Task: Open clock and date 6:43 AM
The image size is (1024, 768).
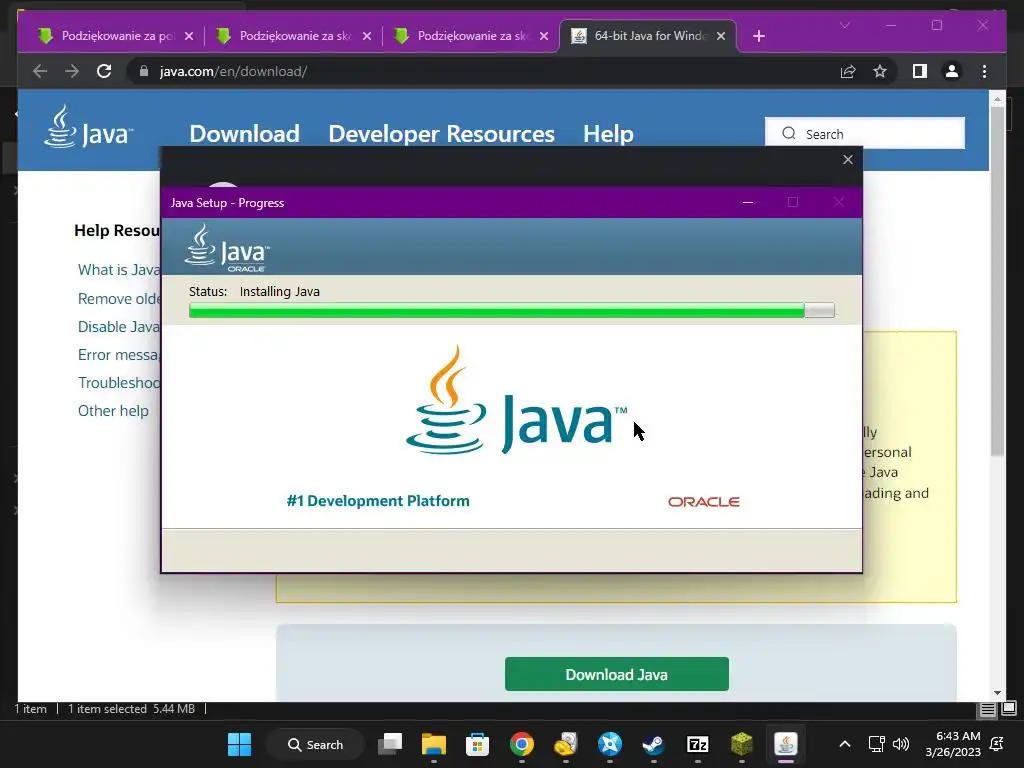Action: pos(953,744)
